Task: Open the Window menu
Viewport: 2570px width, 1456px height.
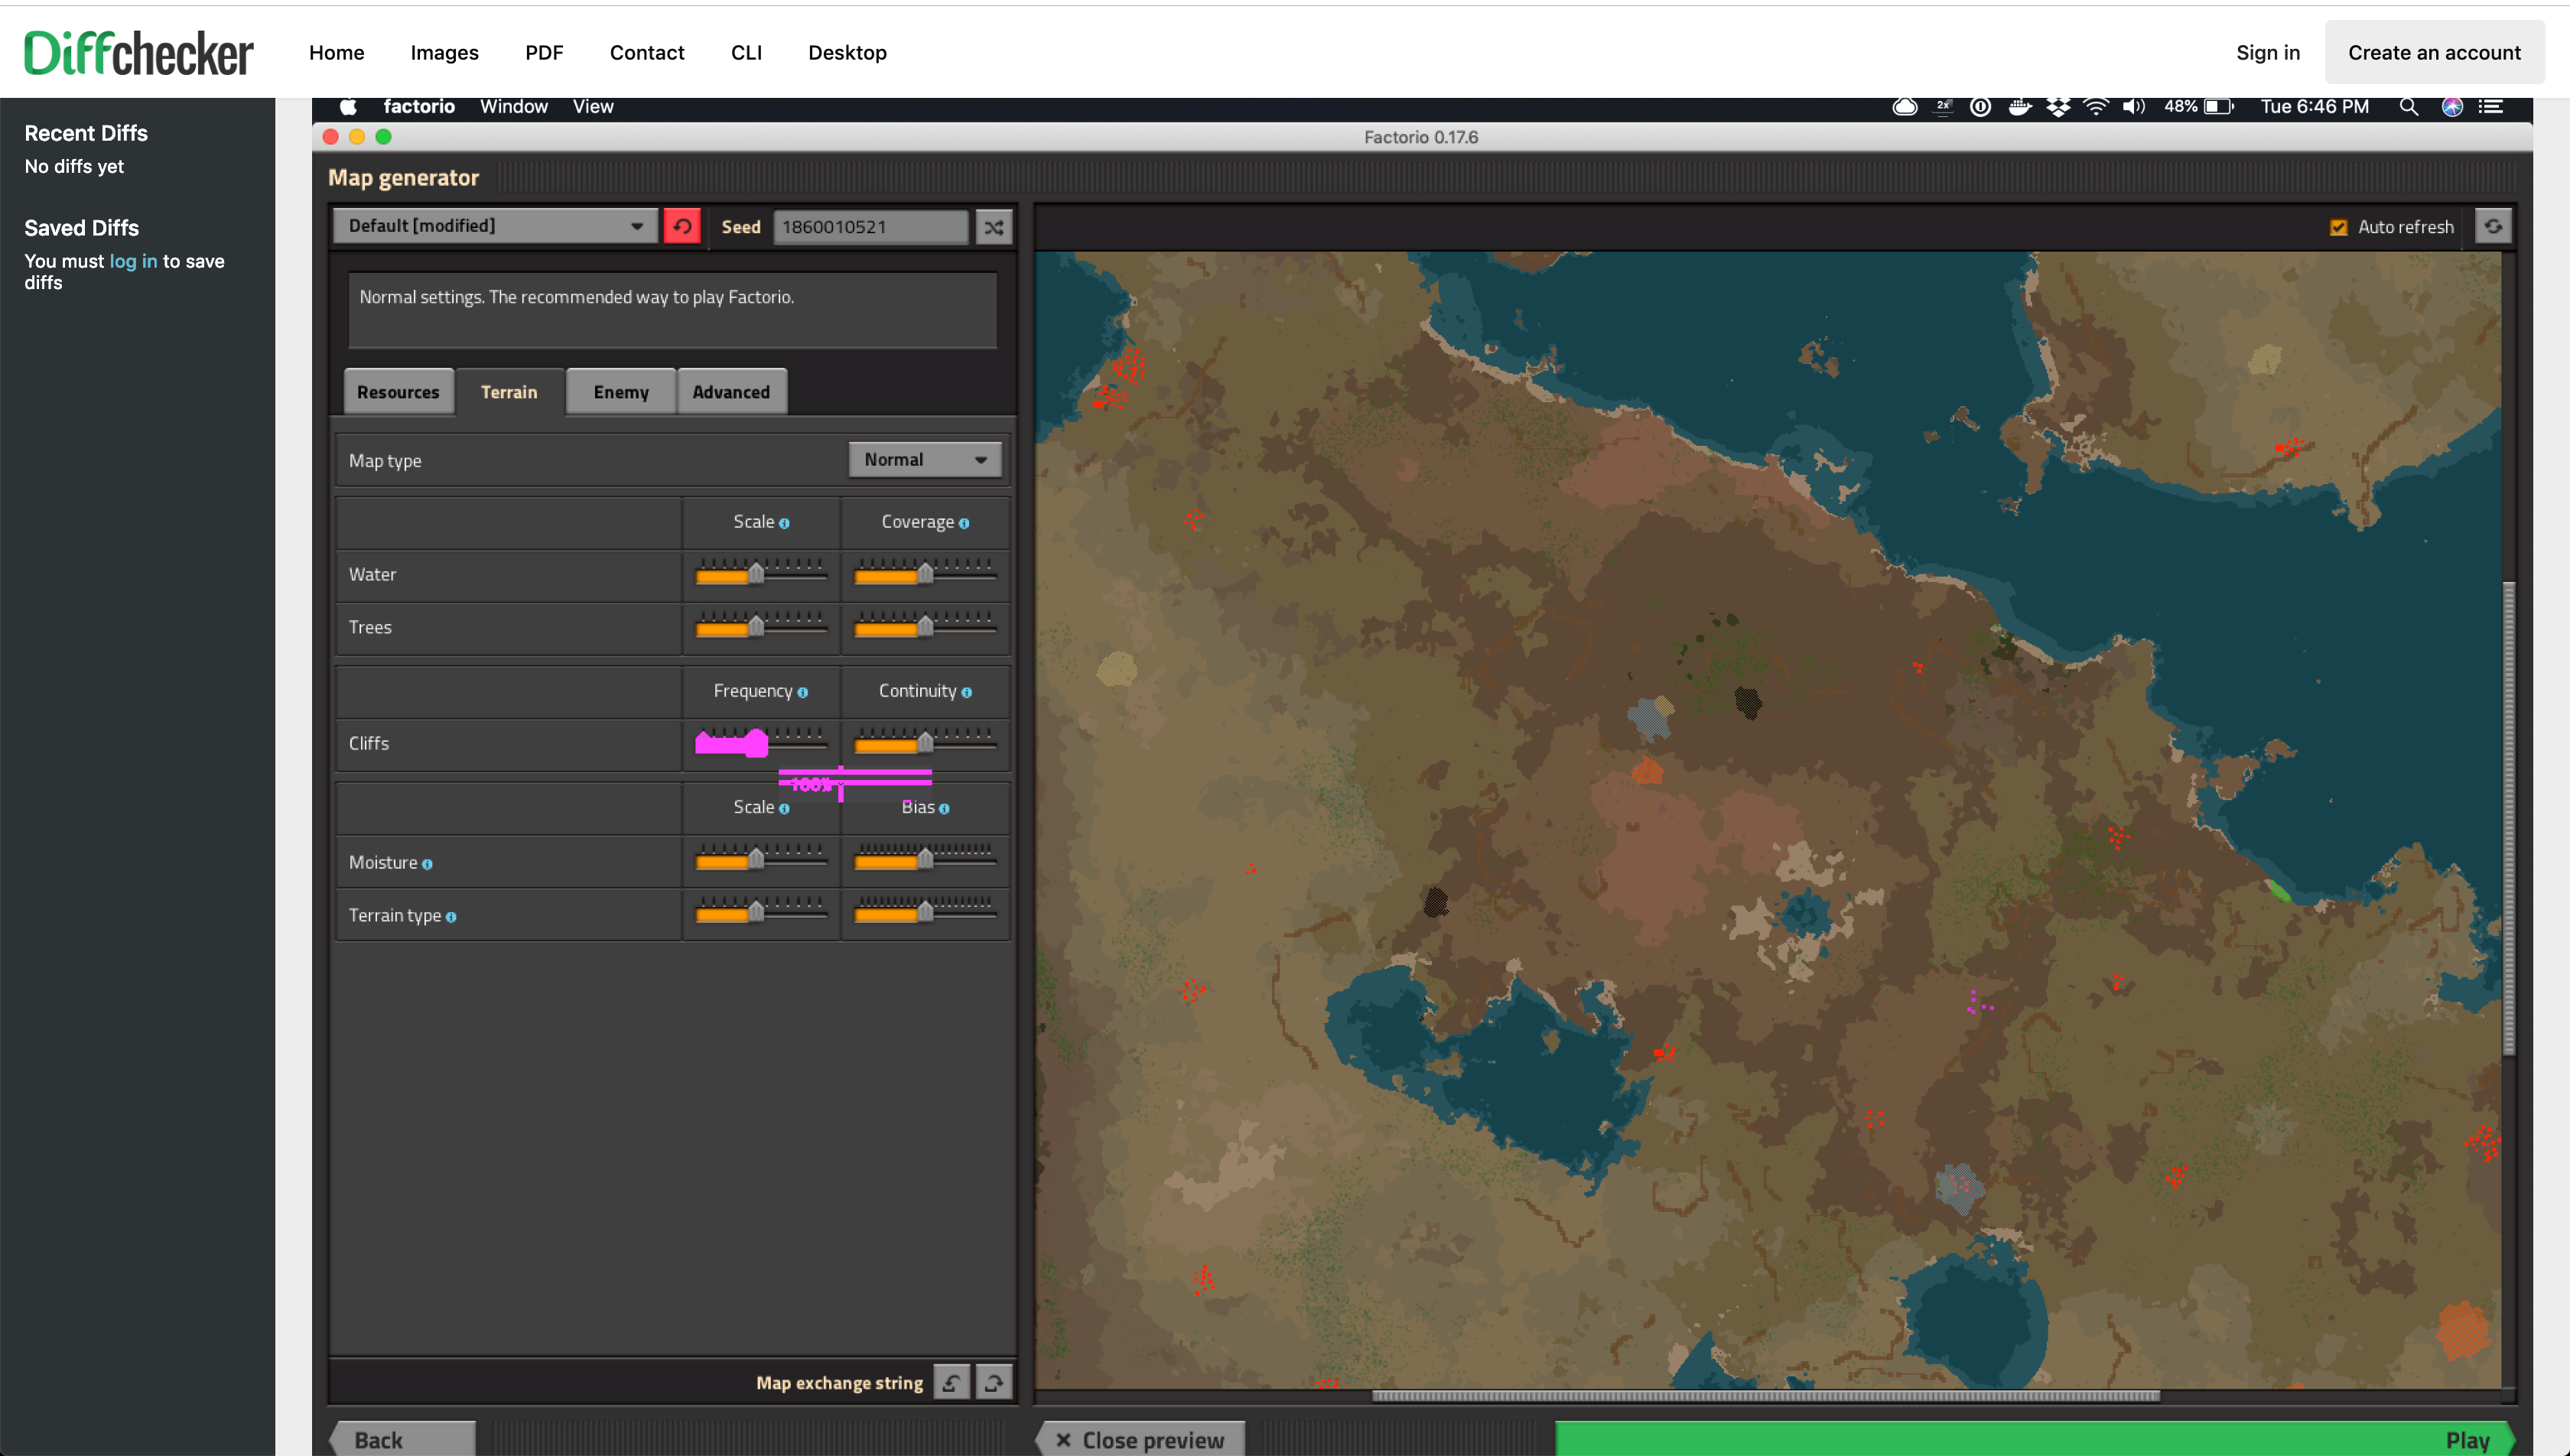Action: [514, 107]
